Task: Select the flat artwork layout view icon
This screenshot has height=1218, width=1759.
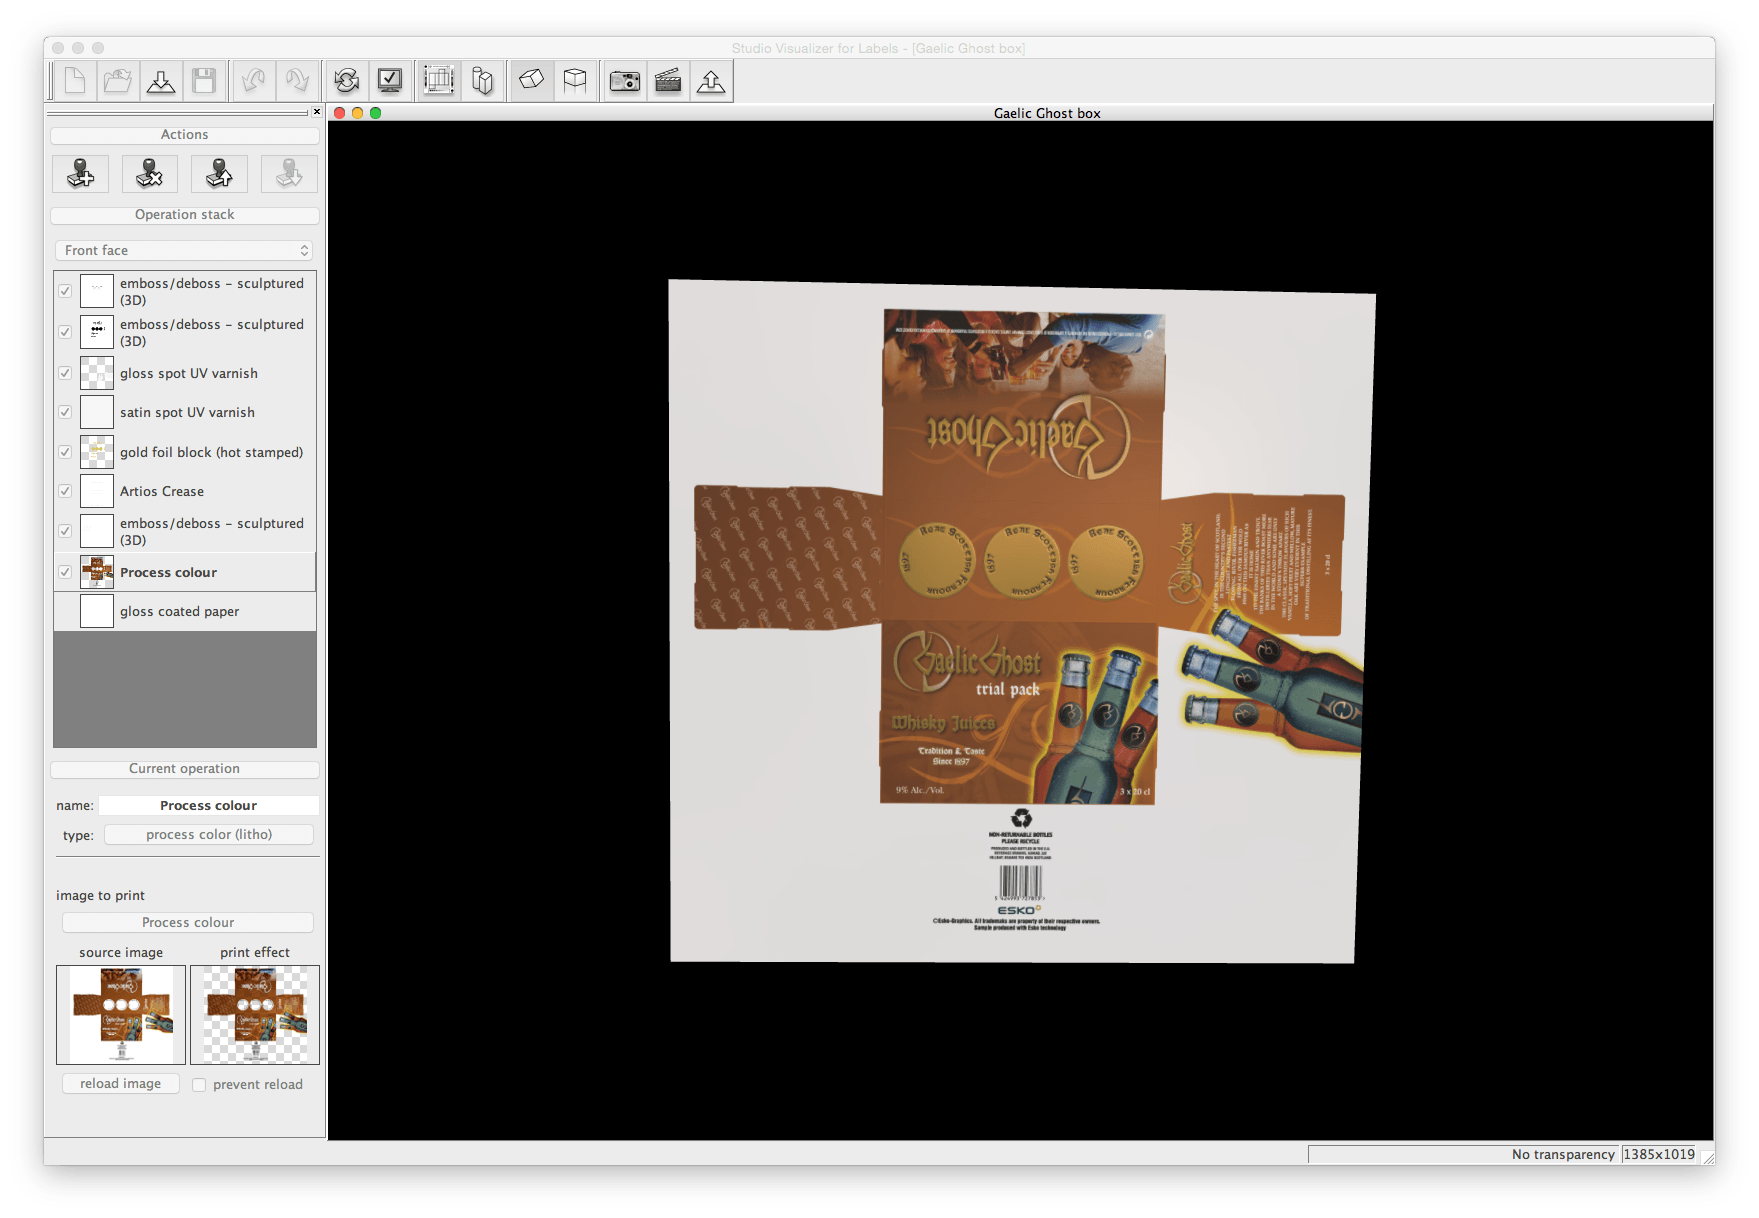Action: (x=439, y=81)
